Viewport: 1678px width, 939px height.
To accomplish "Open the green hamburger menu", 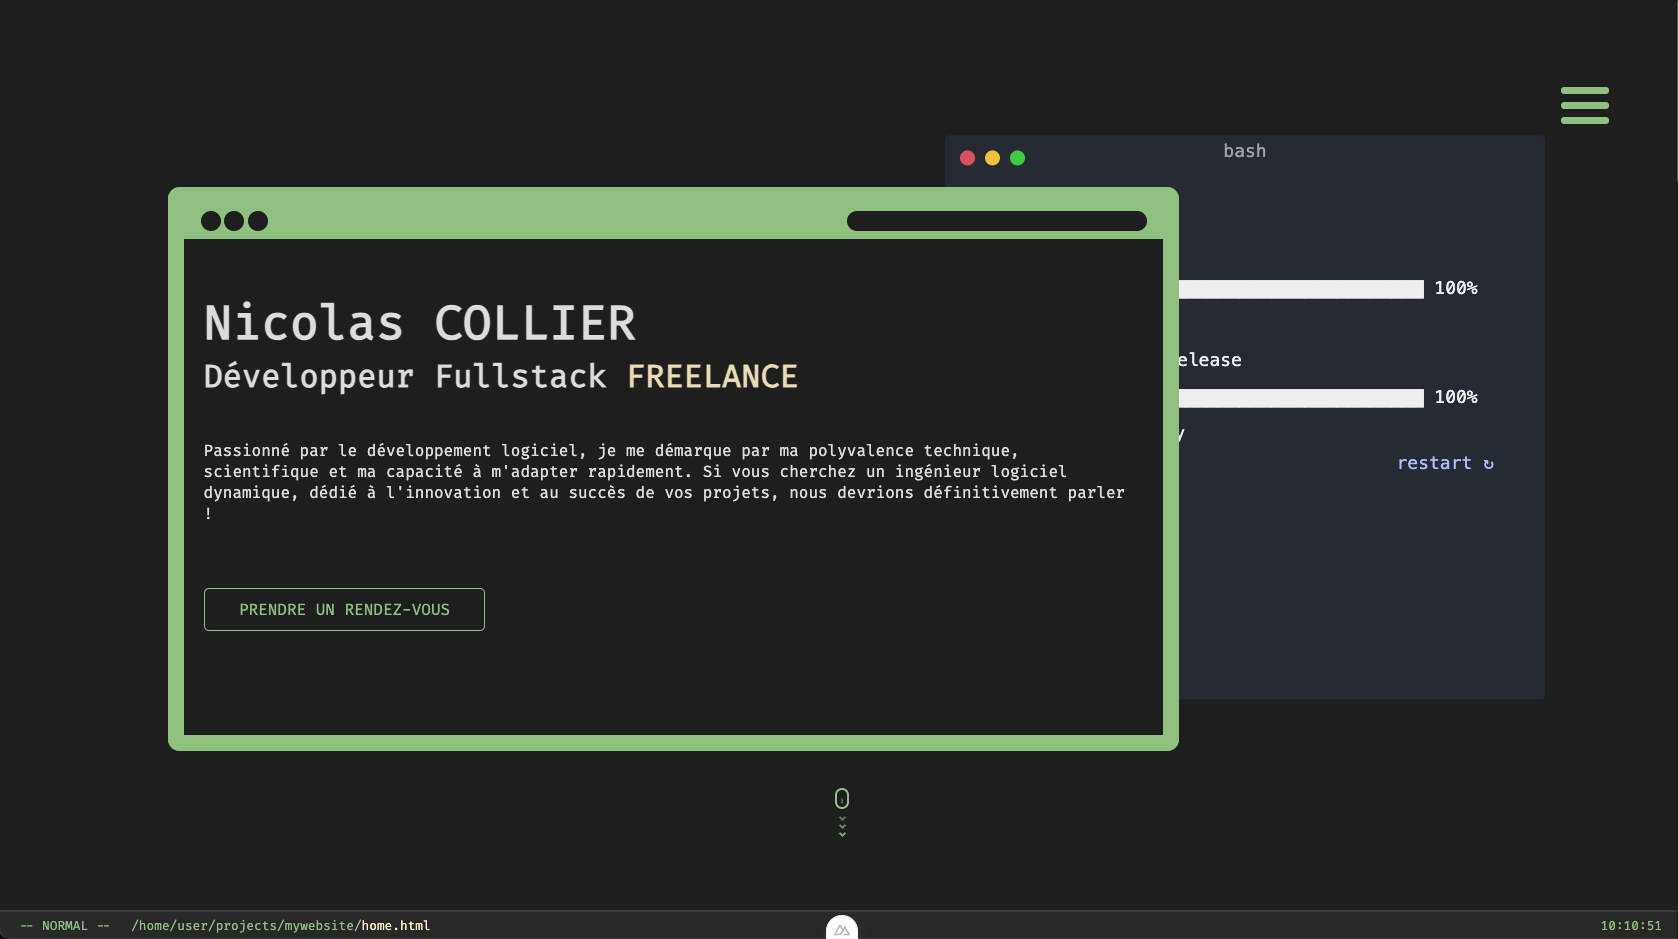I will (x=1585, y=105).
